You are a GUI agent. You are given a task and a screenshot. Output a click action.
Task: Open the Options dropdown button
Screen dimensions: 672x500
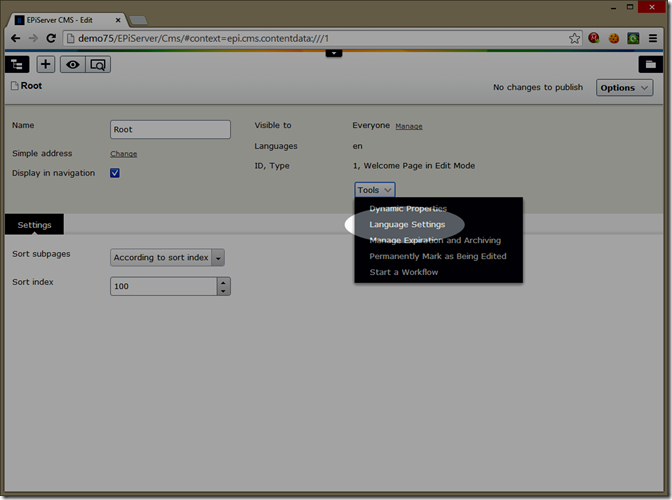pyautogui.click(x=625, y=87)
